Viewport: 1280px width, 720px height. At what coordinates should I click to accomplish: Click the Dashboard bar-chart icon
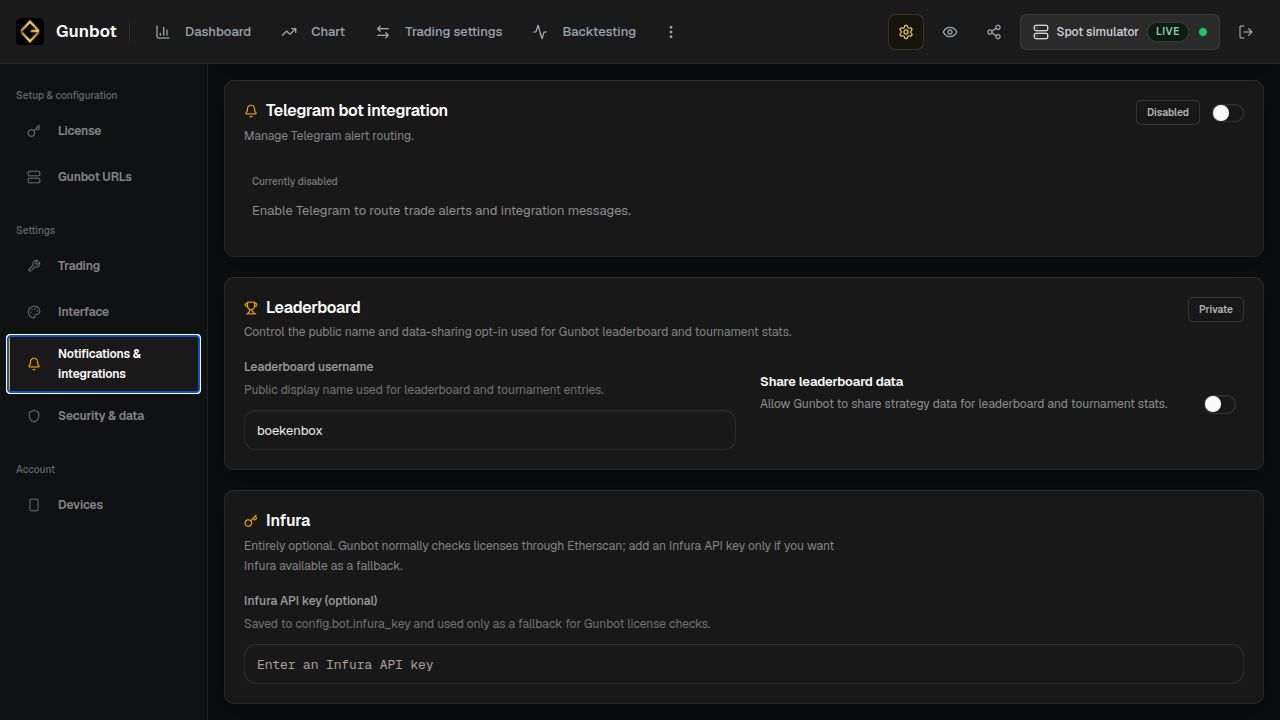point(163,32)
